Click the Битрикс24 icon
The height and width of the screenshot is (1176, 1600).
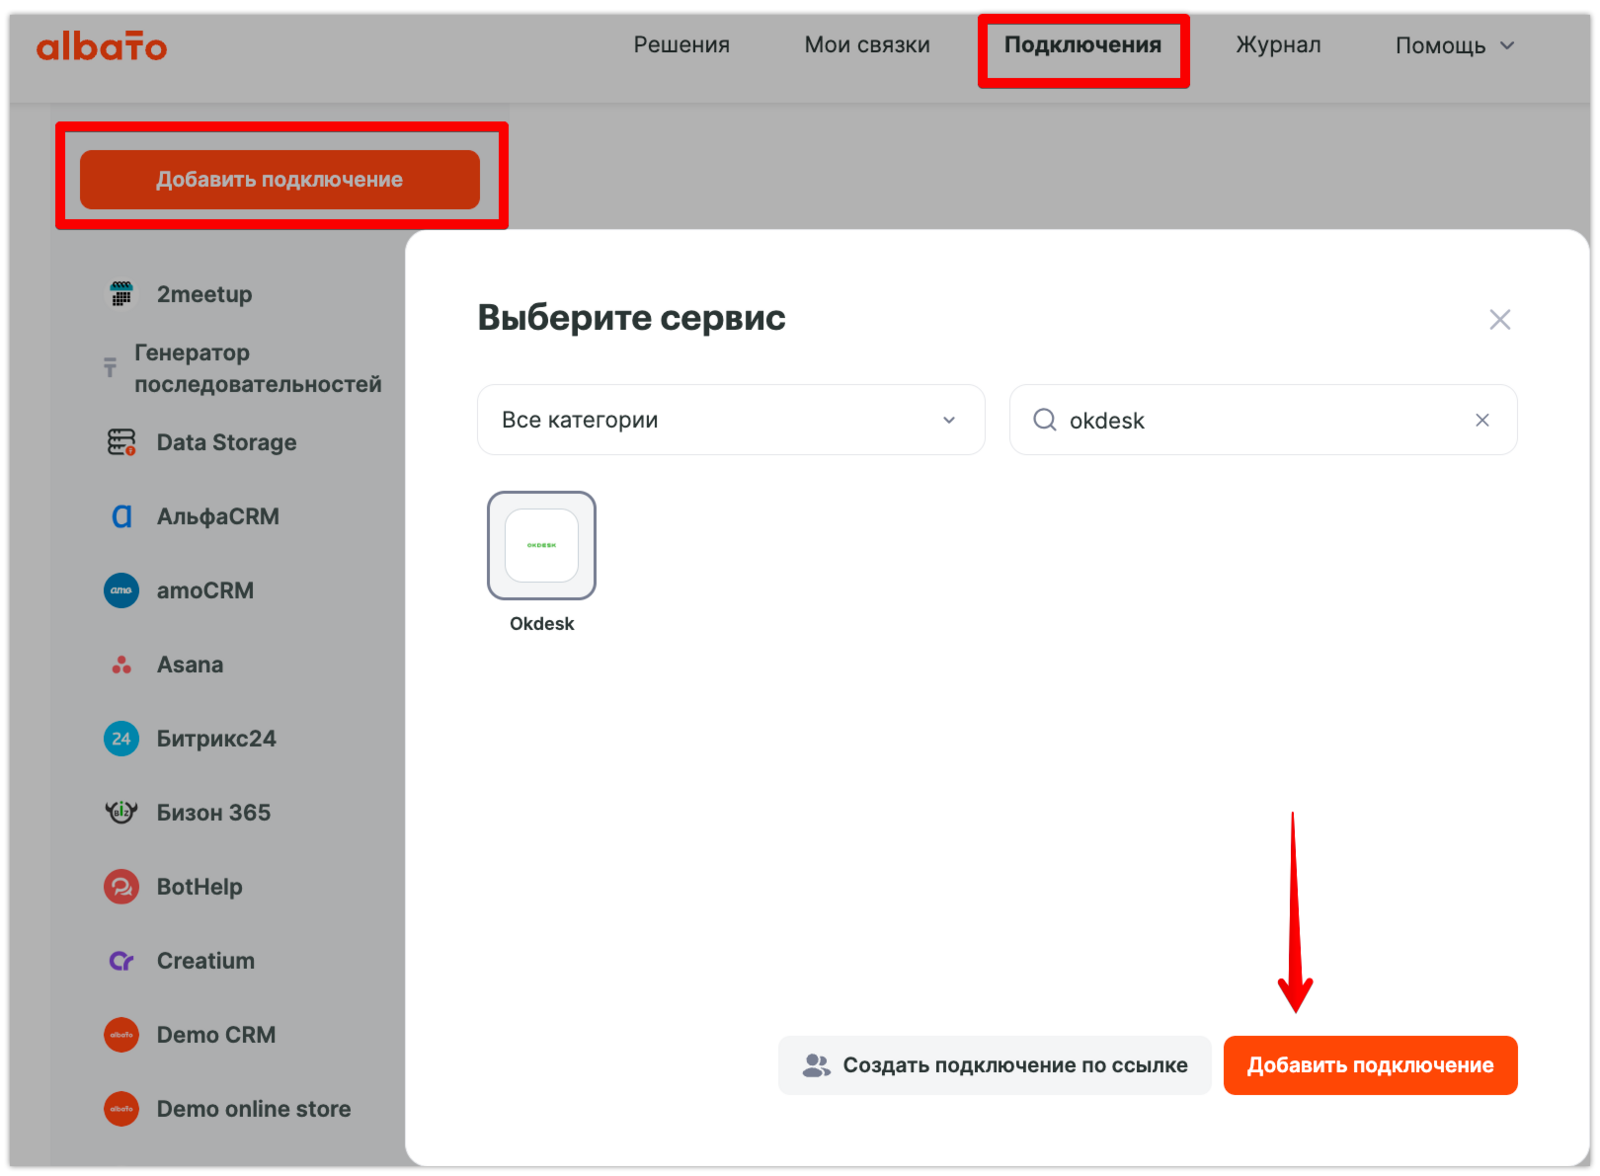121,739
